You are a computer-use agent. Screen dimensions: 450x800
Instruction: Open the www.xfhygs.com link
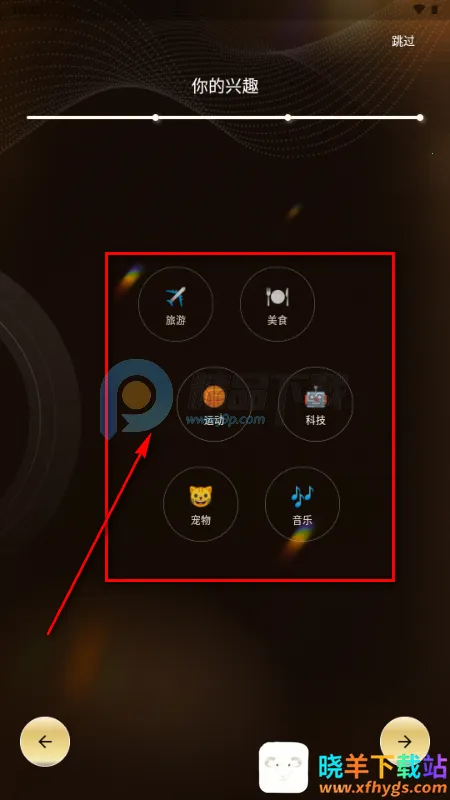point(383,789)
